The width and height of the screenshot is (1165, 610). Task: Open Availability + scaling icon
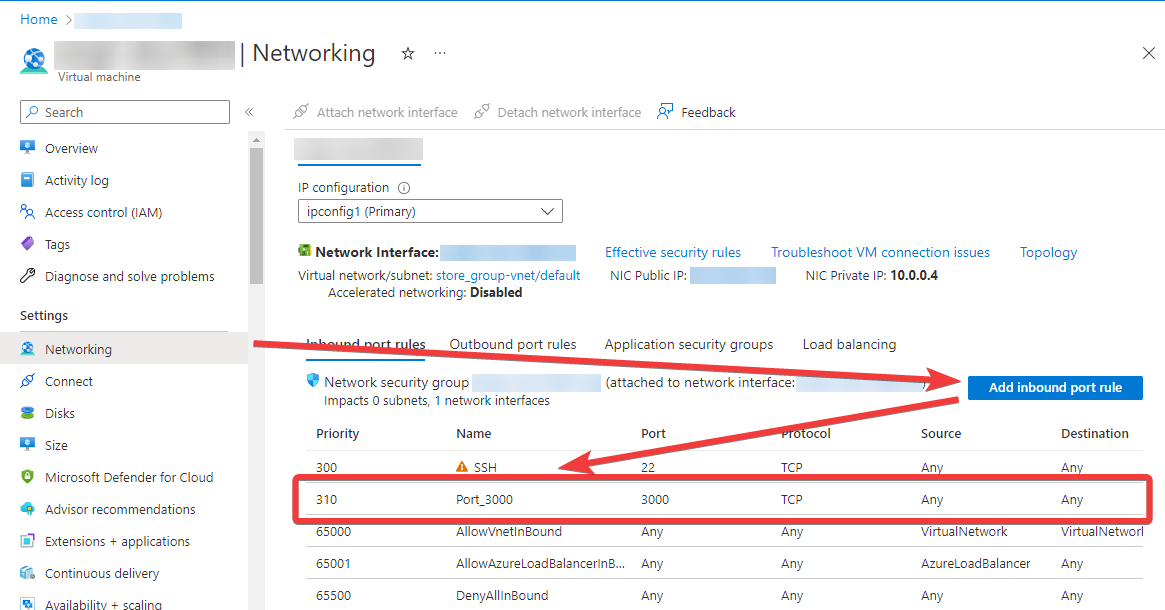click(x=27, y=603)
